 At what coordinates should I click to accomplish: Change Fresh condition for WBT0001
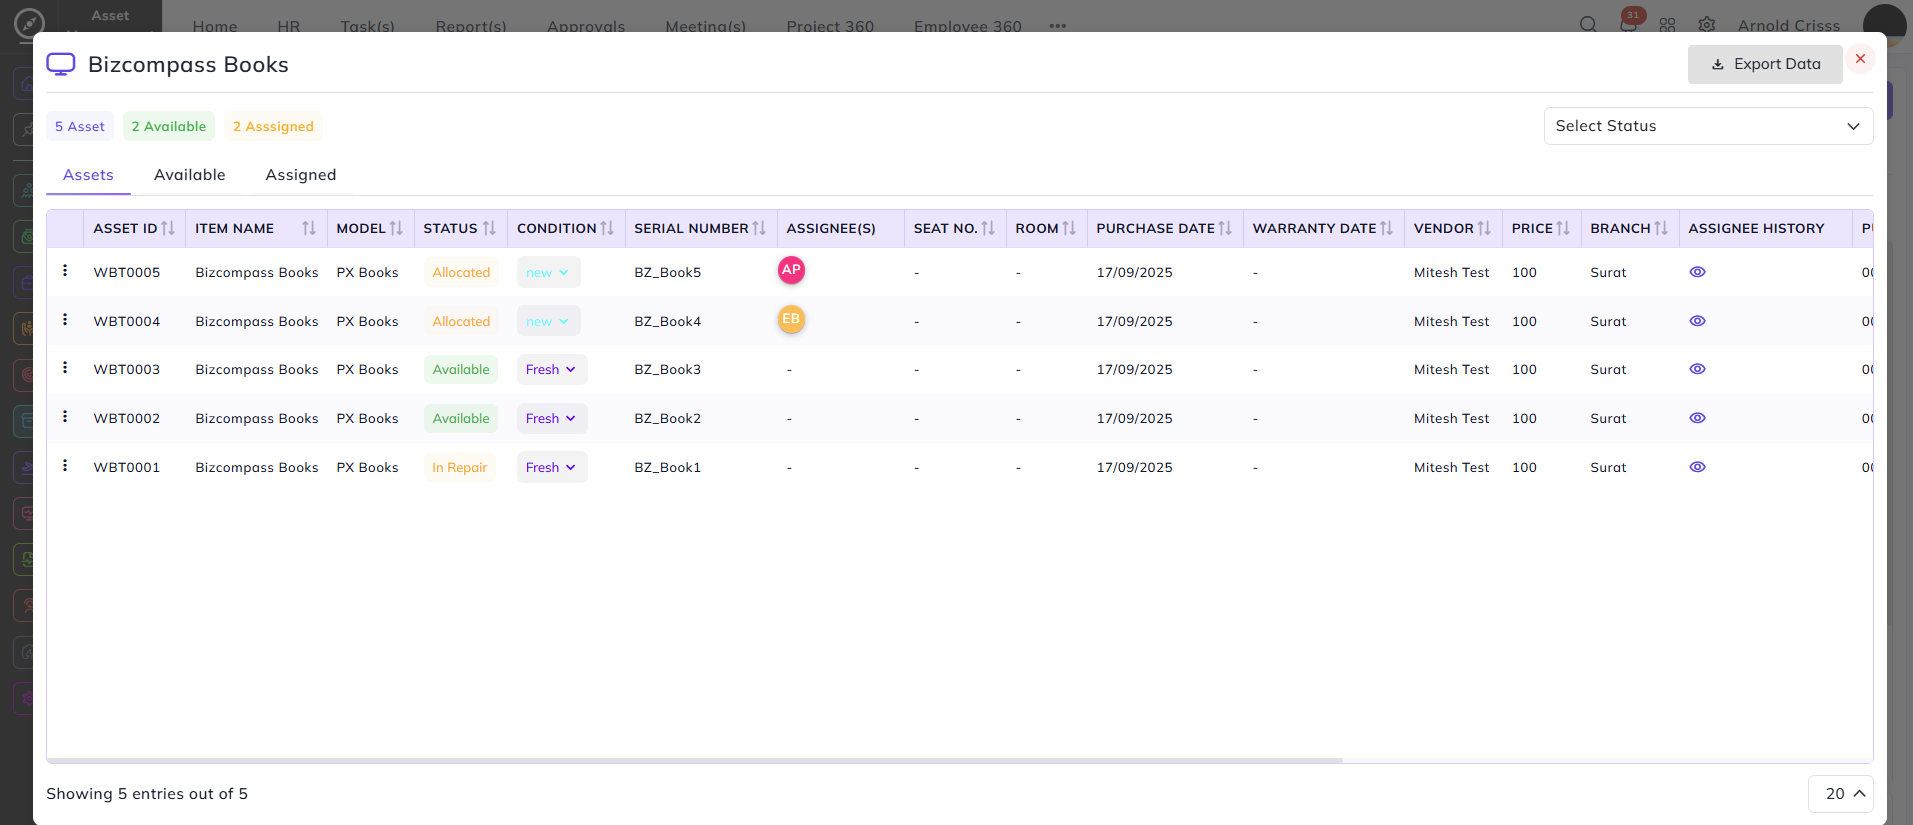552,467
